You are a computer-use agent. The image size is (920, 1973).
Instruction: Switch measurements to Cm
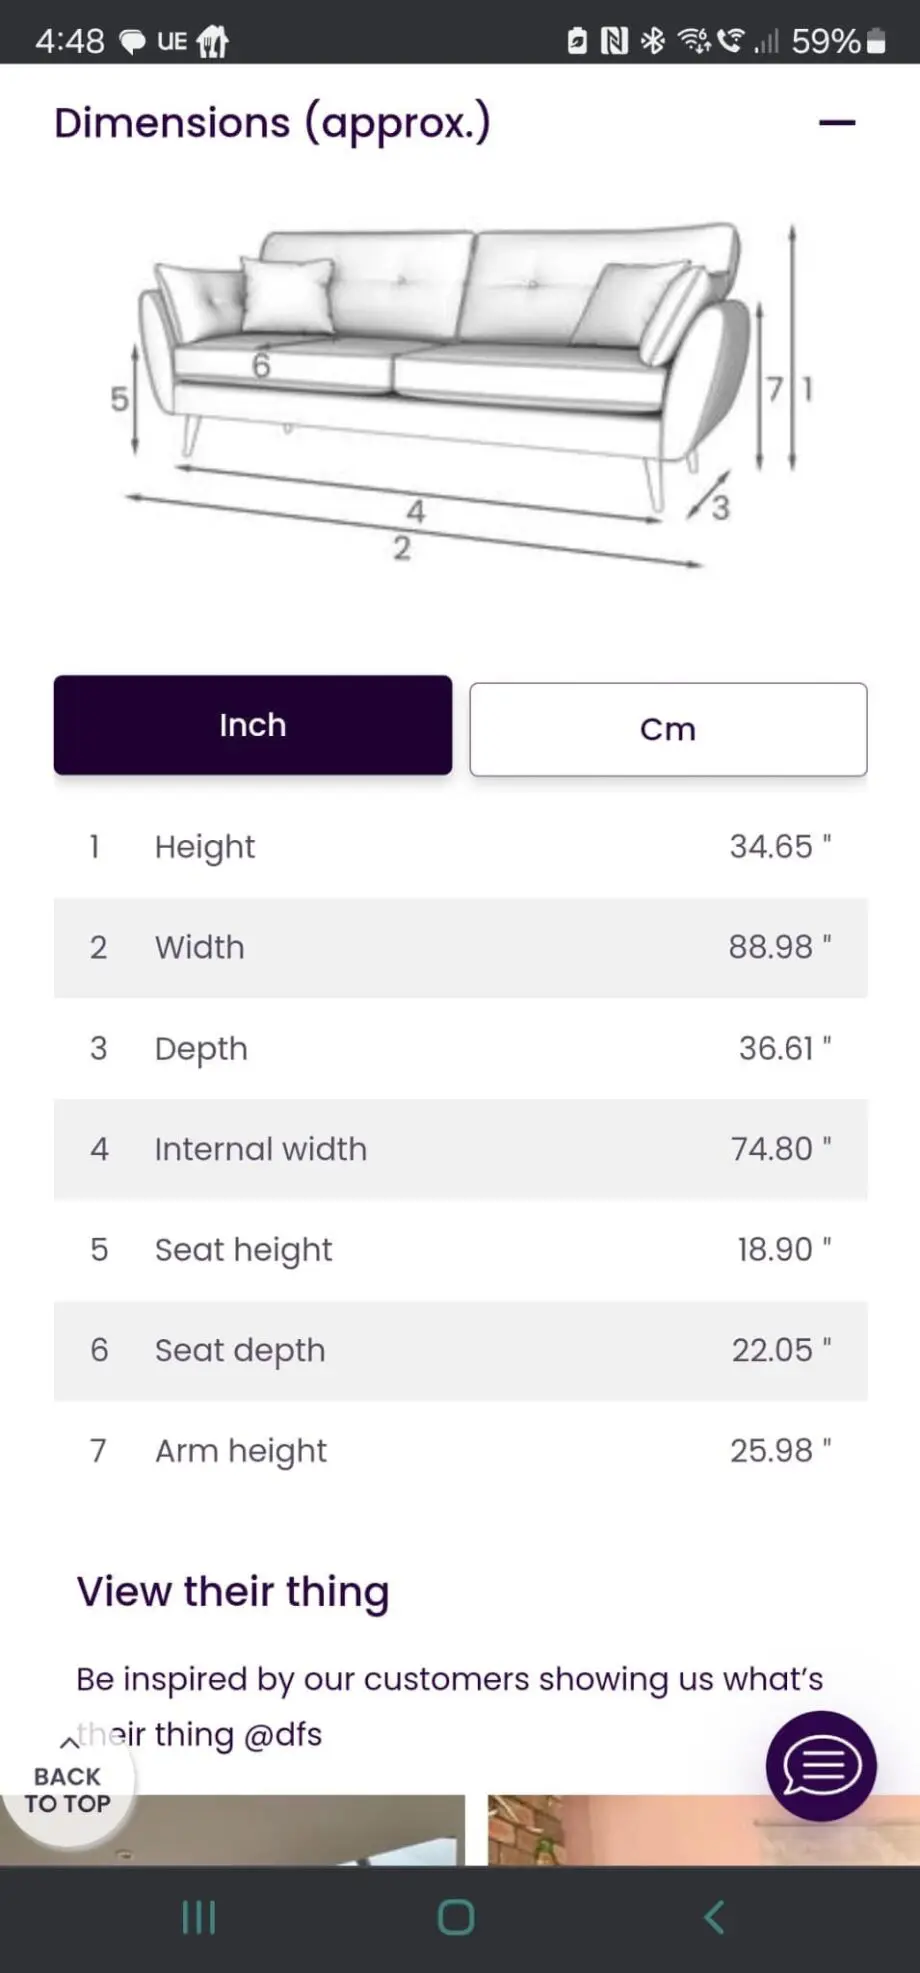point(668,729)
